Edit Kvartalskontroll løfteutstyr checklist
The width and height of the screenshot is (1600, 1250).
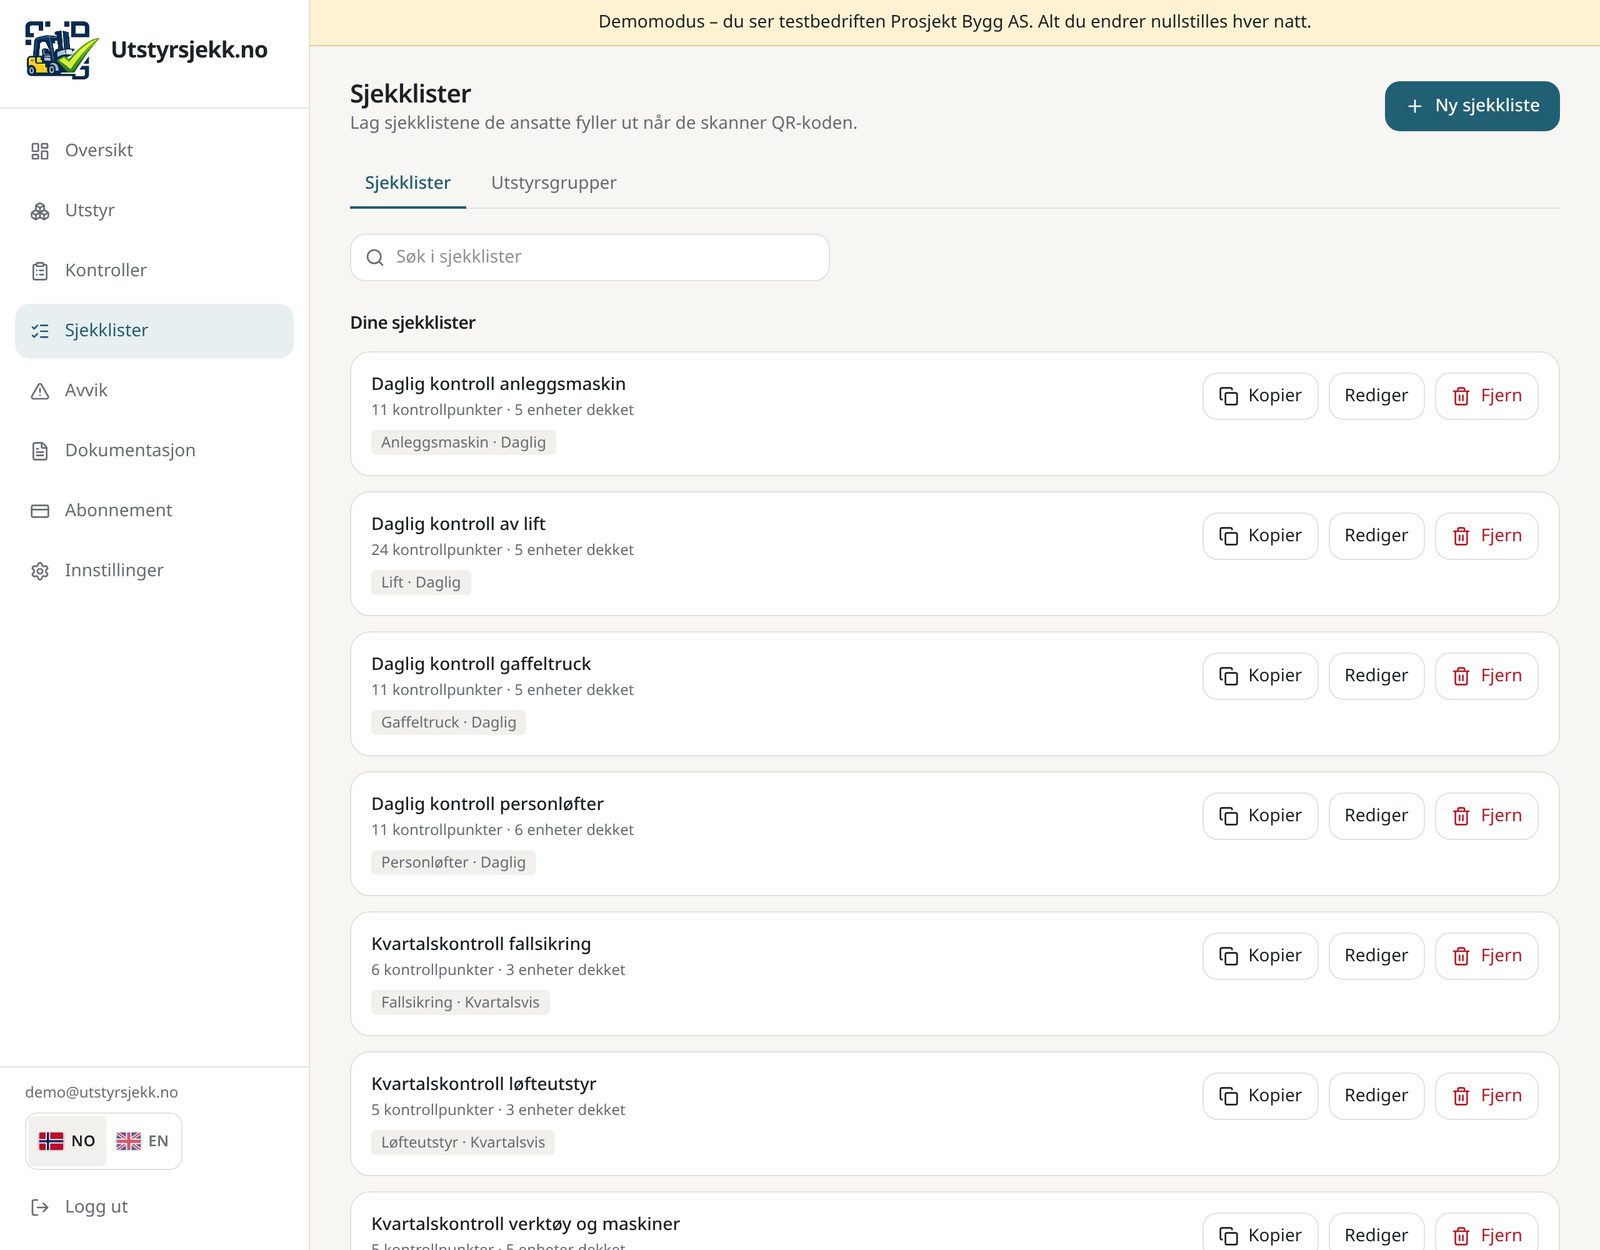click(1376, 1096)
